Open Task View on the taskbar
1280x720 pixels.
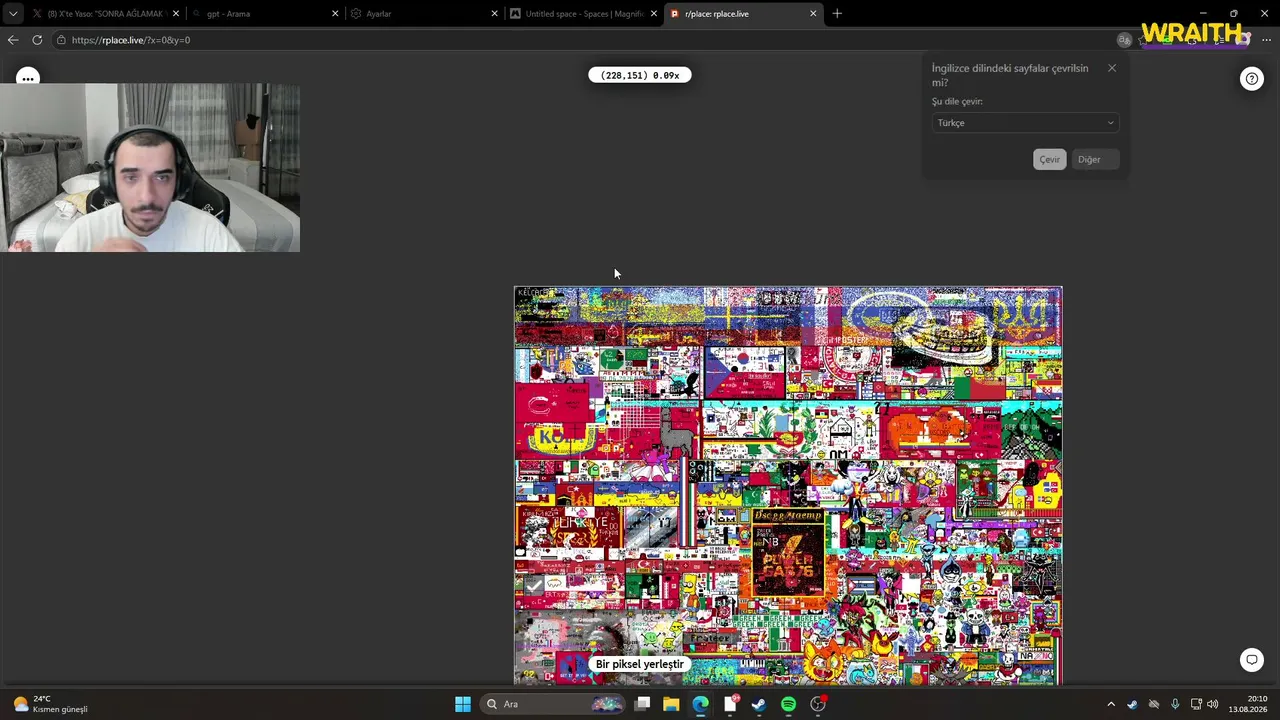(643, 704)
